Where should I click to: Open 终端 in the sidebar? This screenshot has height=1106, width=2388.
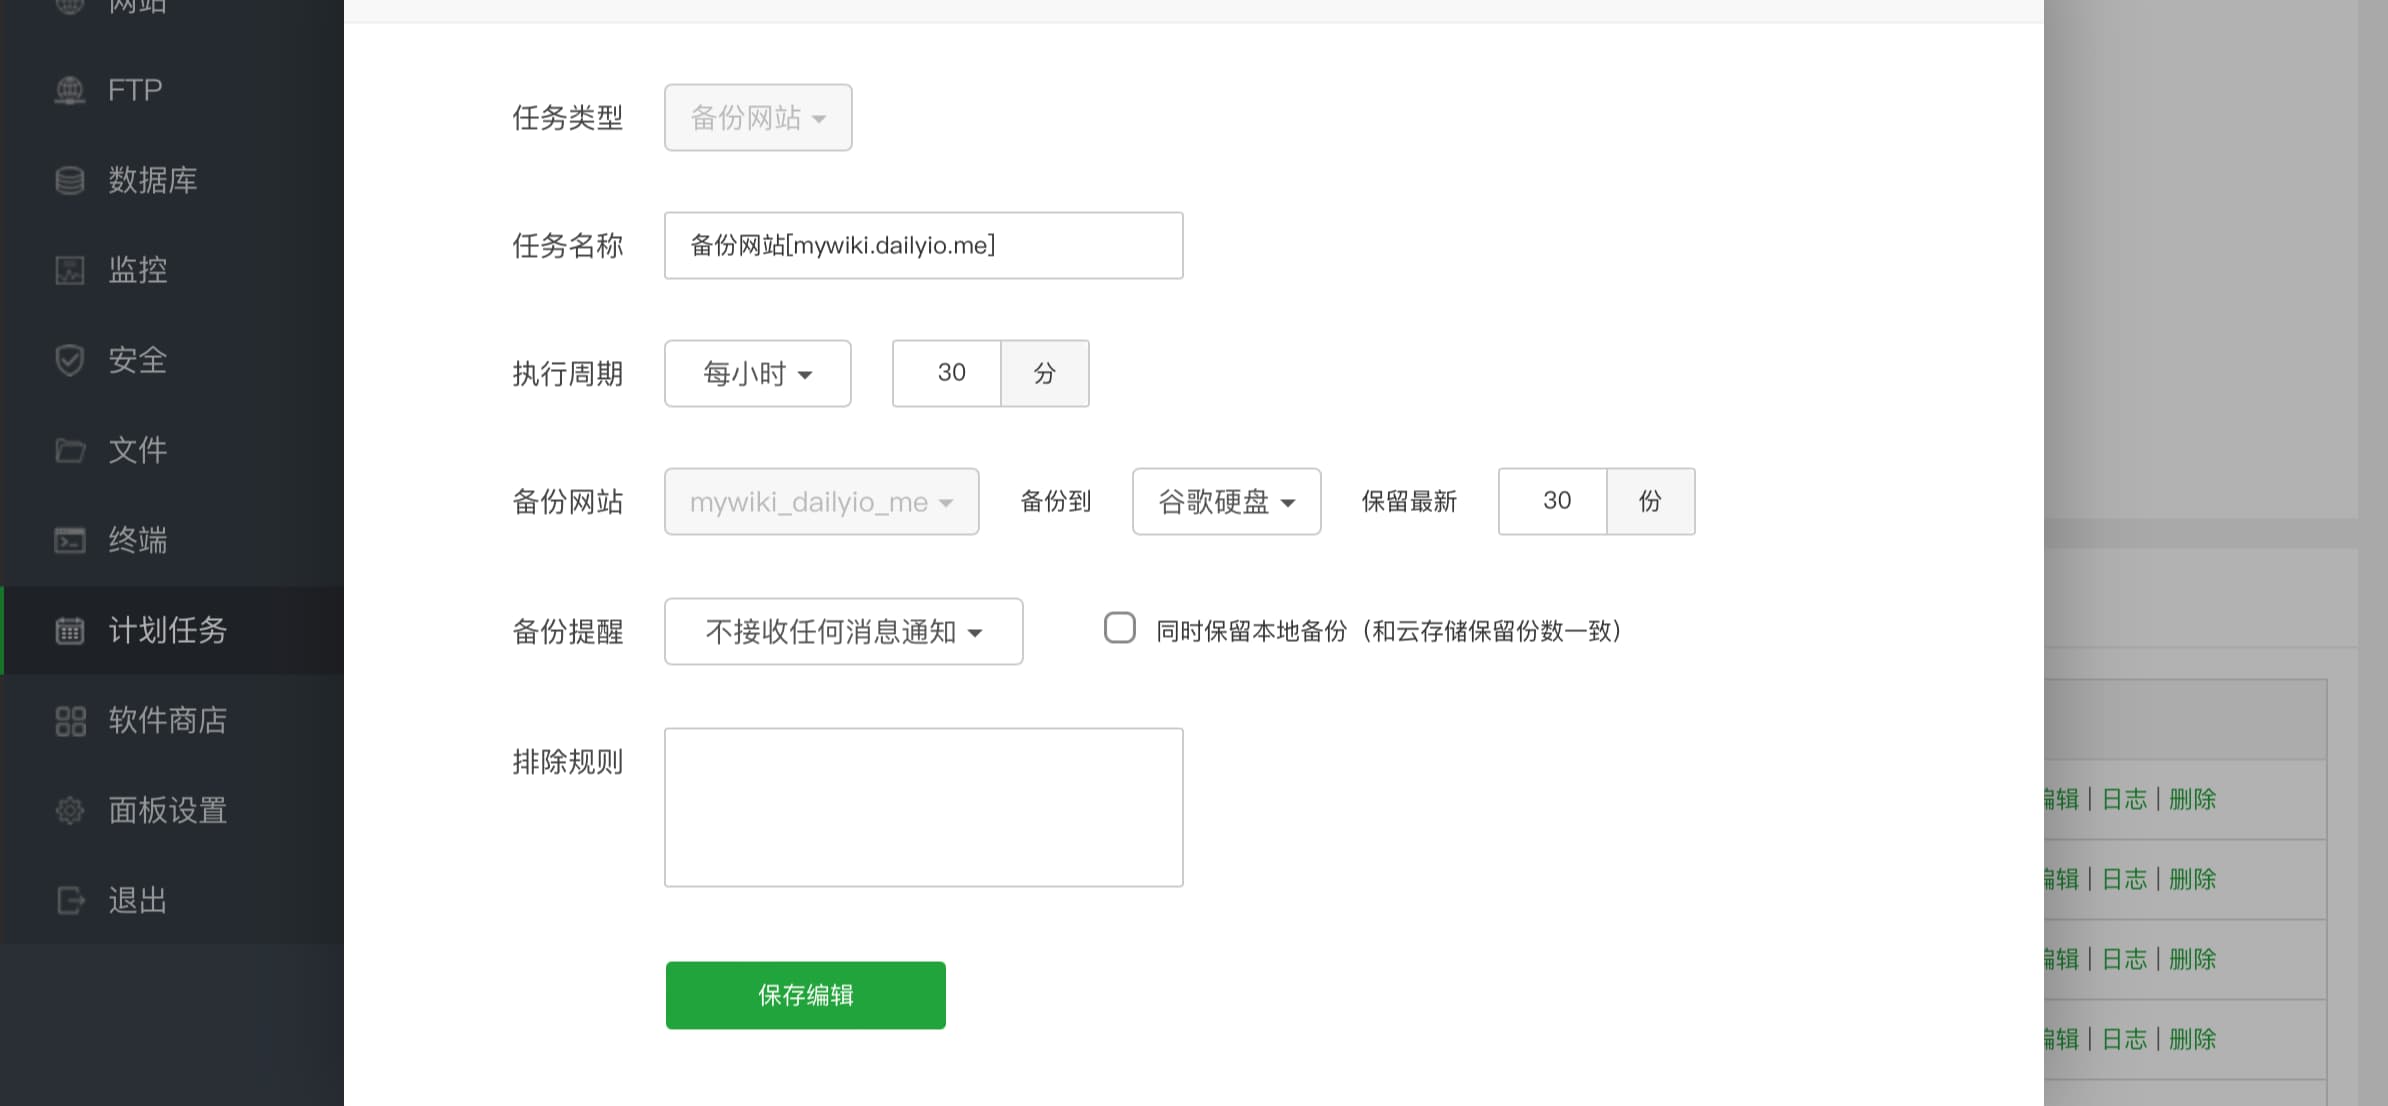click(x=172, y=540)
